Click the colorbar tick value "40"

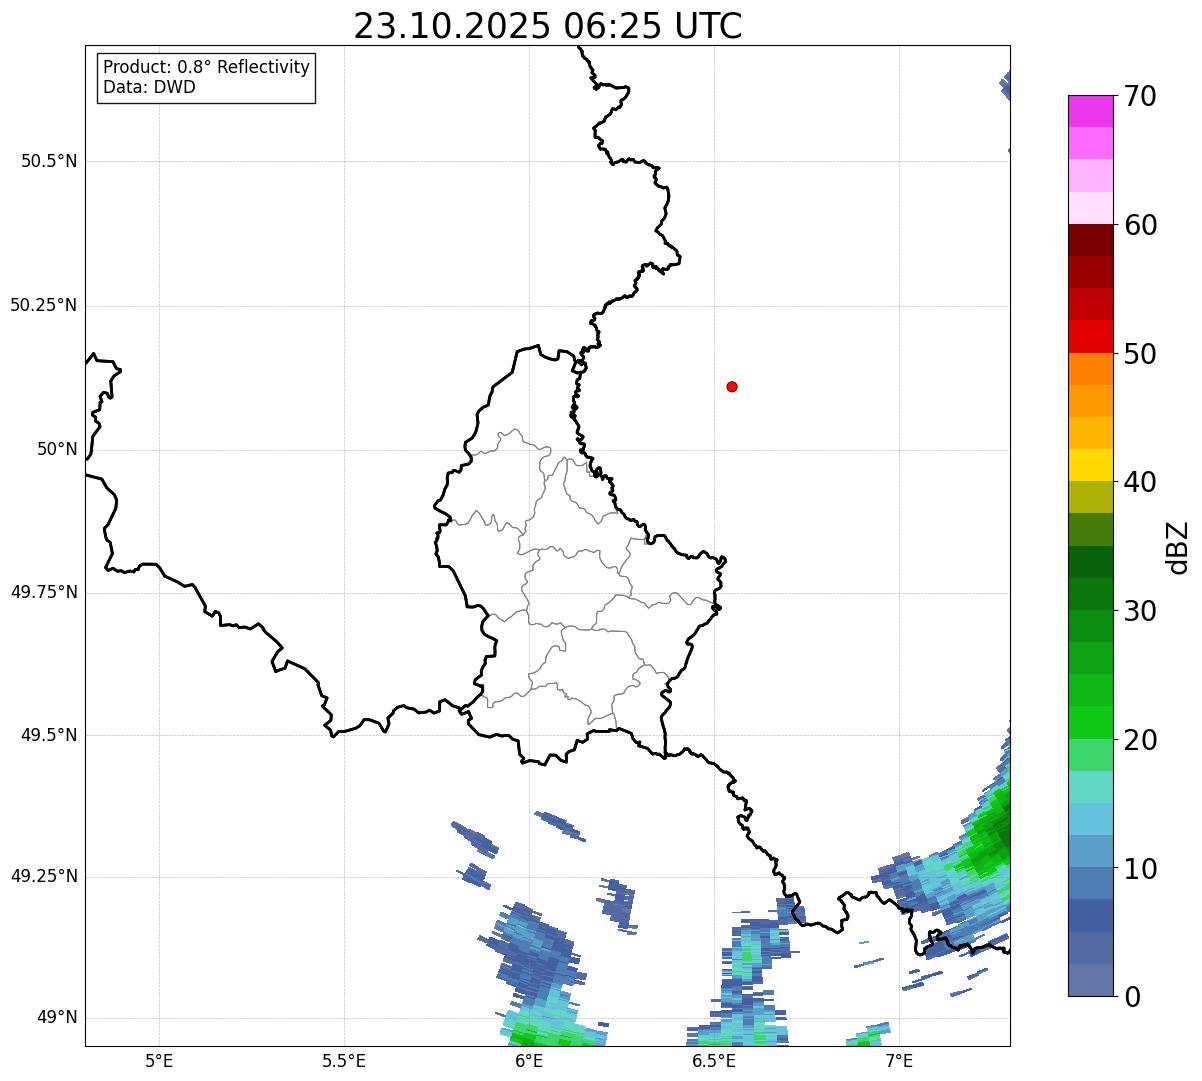coord(1140,482)
